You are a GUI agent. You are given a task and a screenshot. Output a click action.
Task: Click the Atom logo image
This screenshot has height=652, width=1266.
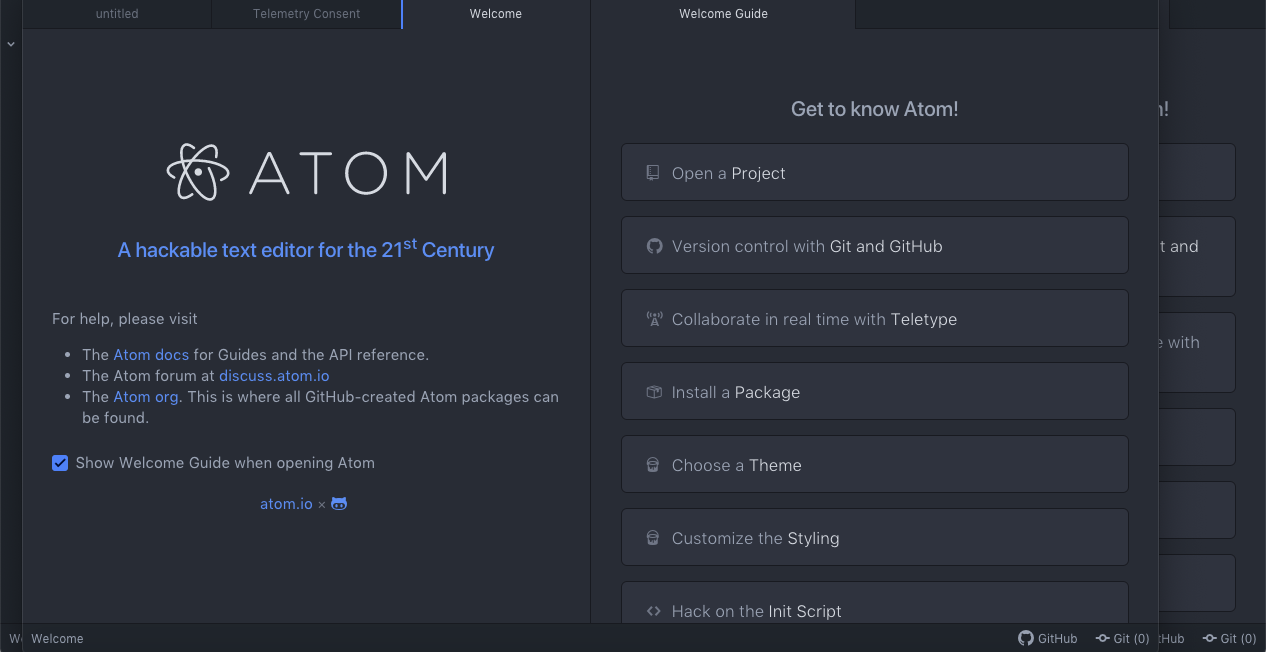pyautogui.click(x=306, y=172)
